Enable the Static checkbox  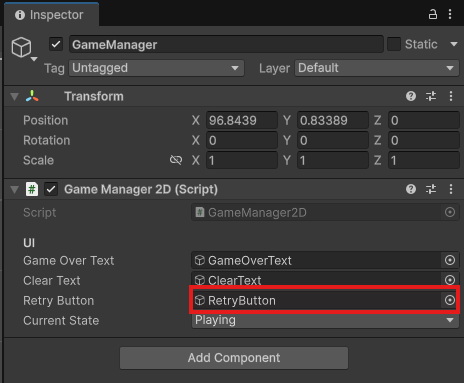(x=394, y=44)
